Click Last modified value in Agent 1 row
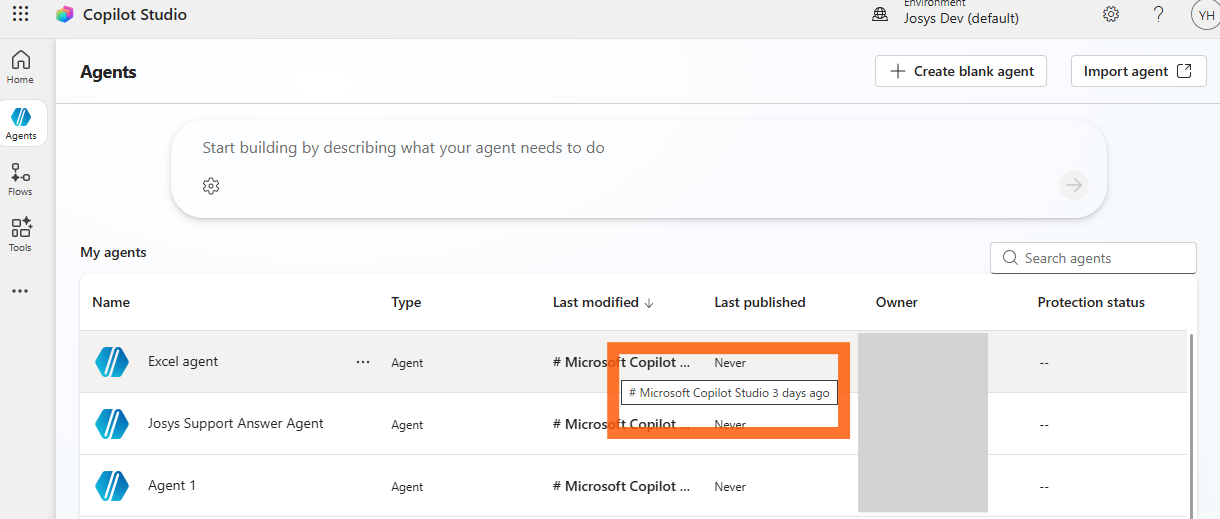 [621, 486]
